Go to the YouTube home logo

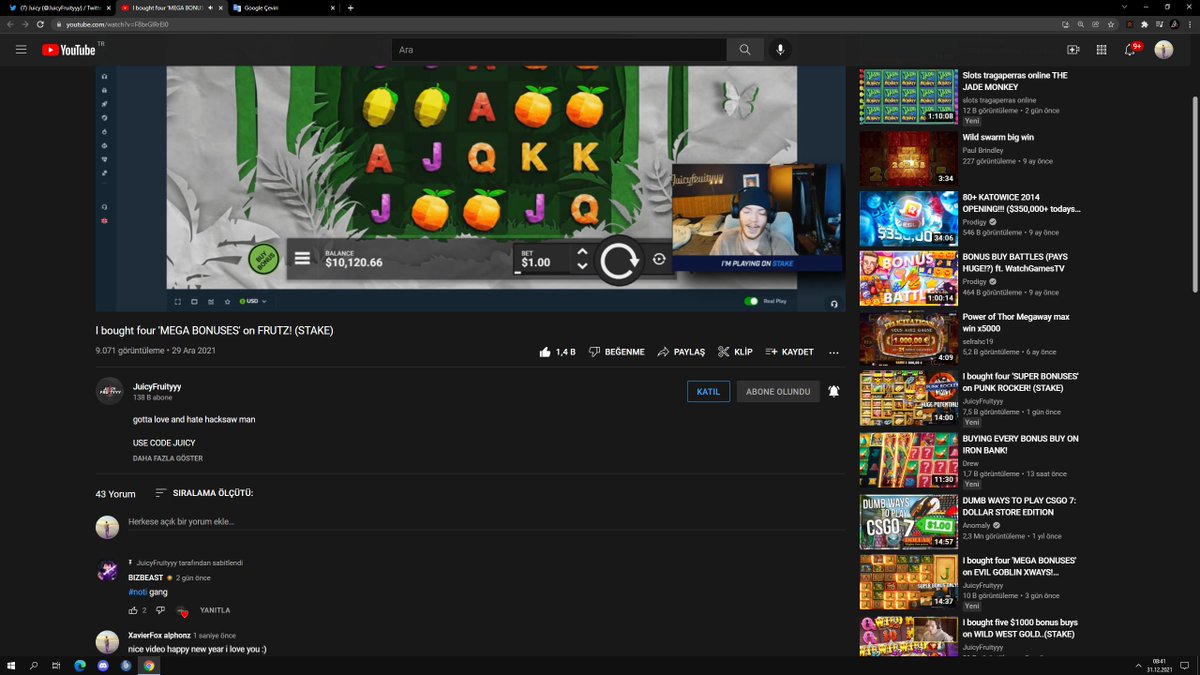point(70,49)
